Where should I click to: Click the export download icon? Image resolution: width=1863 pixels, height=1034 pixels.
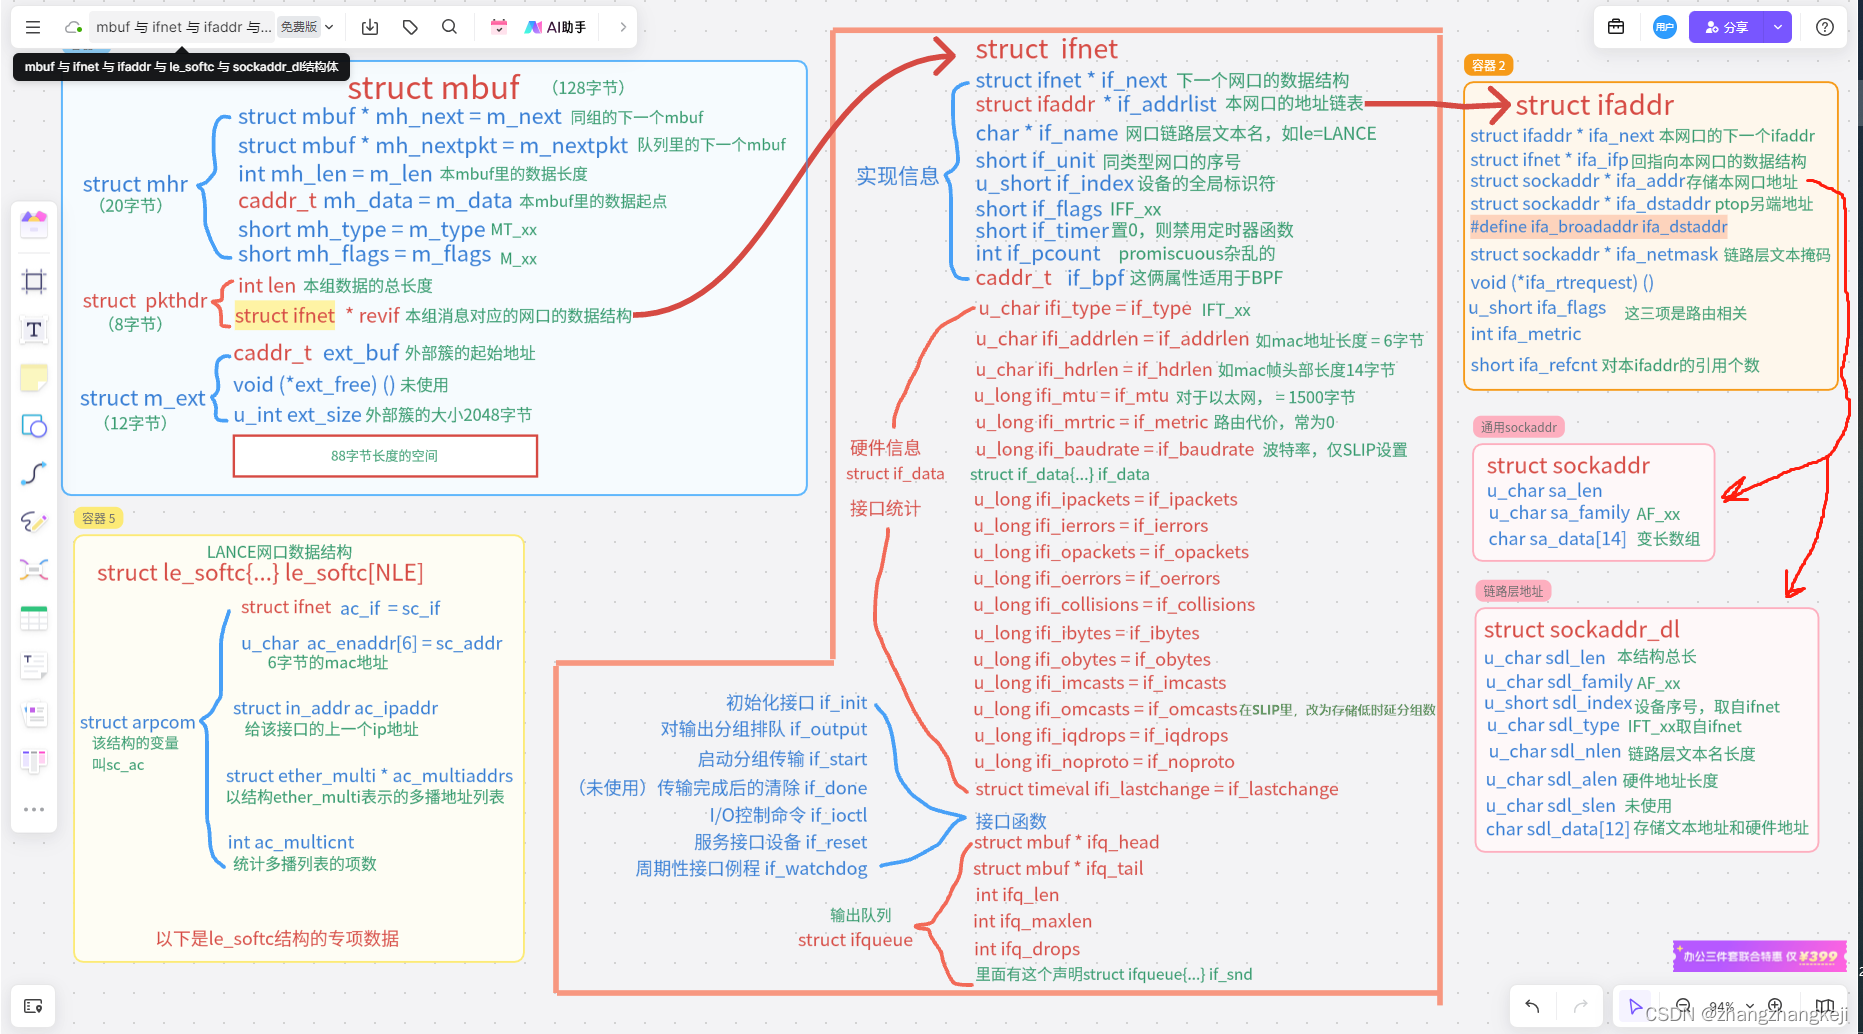point(370,27)
